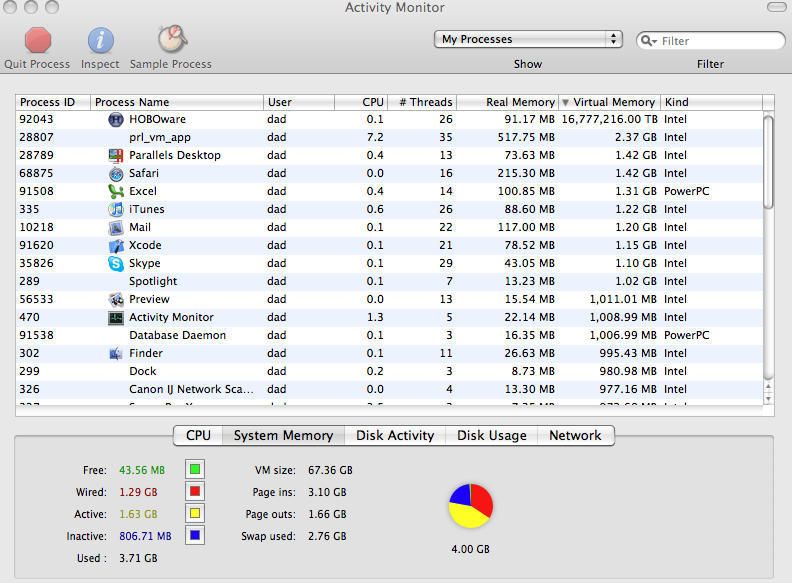
Task: Click the Quit Process stop-sign icon
Action: point(38,40)
